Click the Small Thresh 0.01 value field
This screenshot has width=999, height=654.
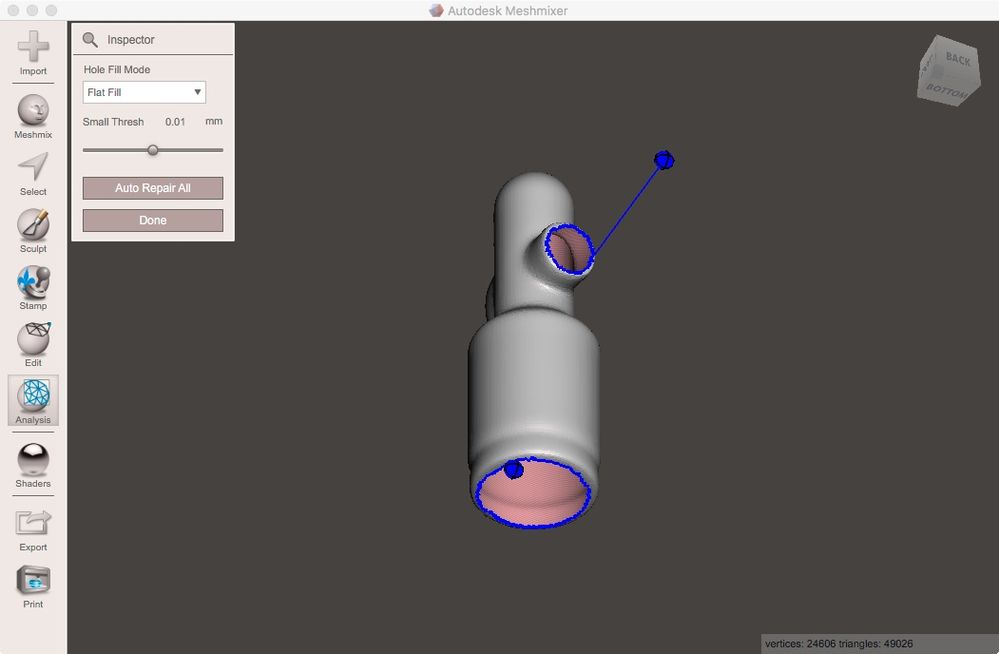coord(175,122)
